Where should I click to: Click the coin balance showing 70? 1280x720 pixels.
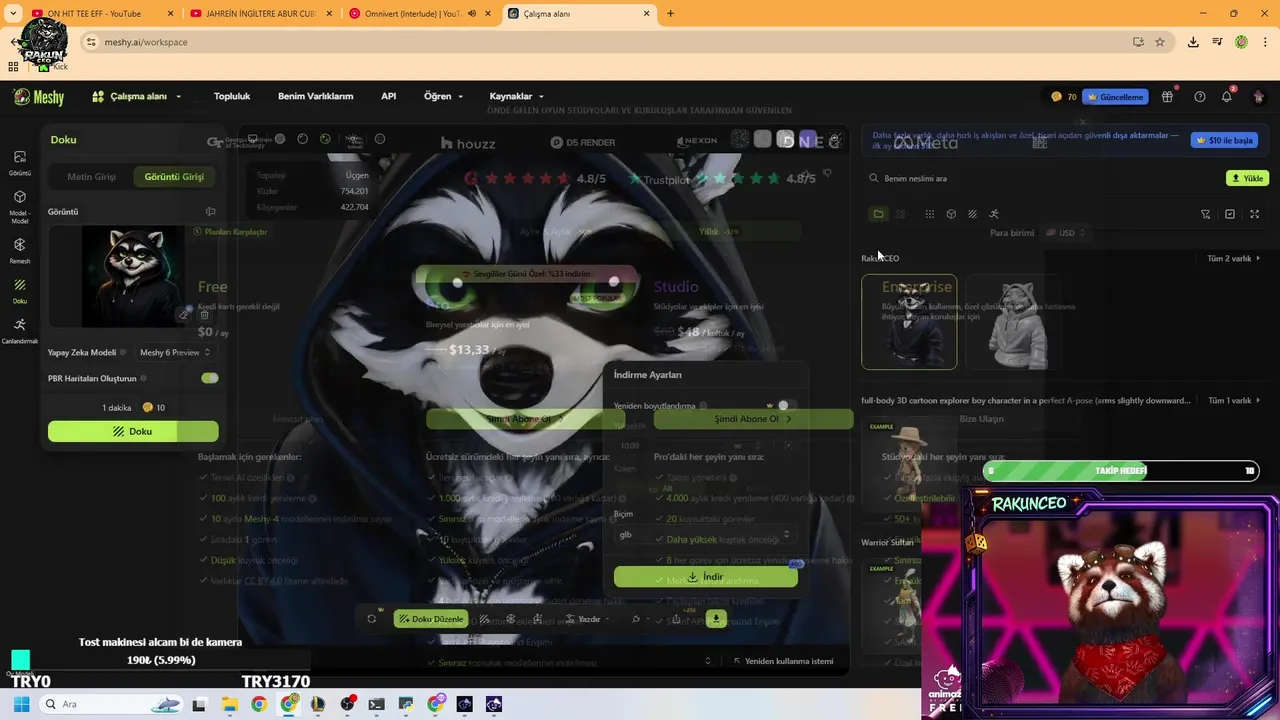coord(1064,97)
